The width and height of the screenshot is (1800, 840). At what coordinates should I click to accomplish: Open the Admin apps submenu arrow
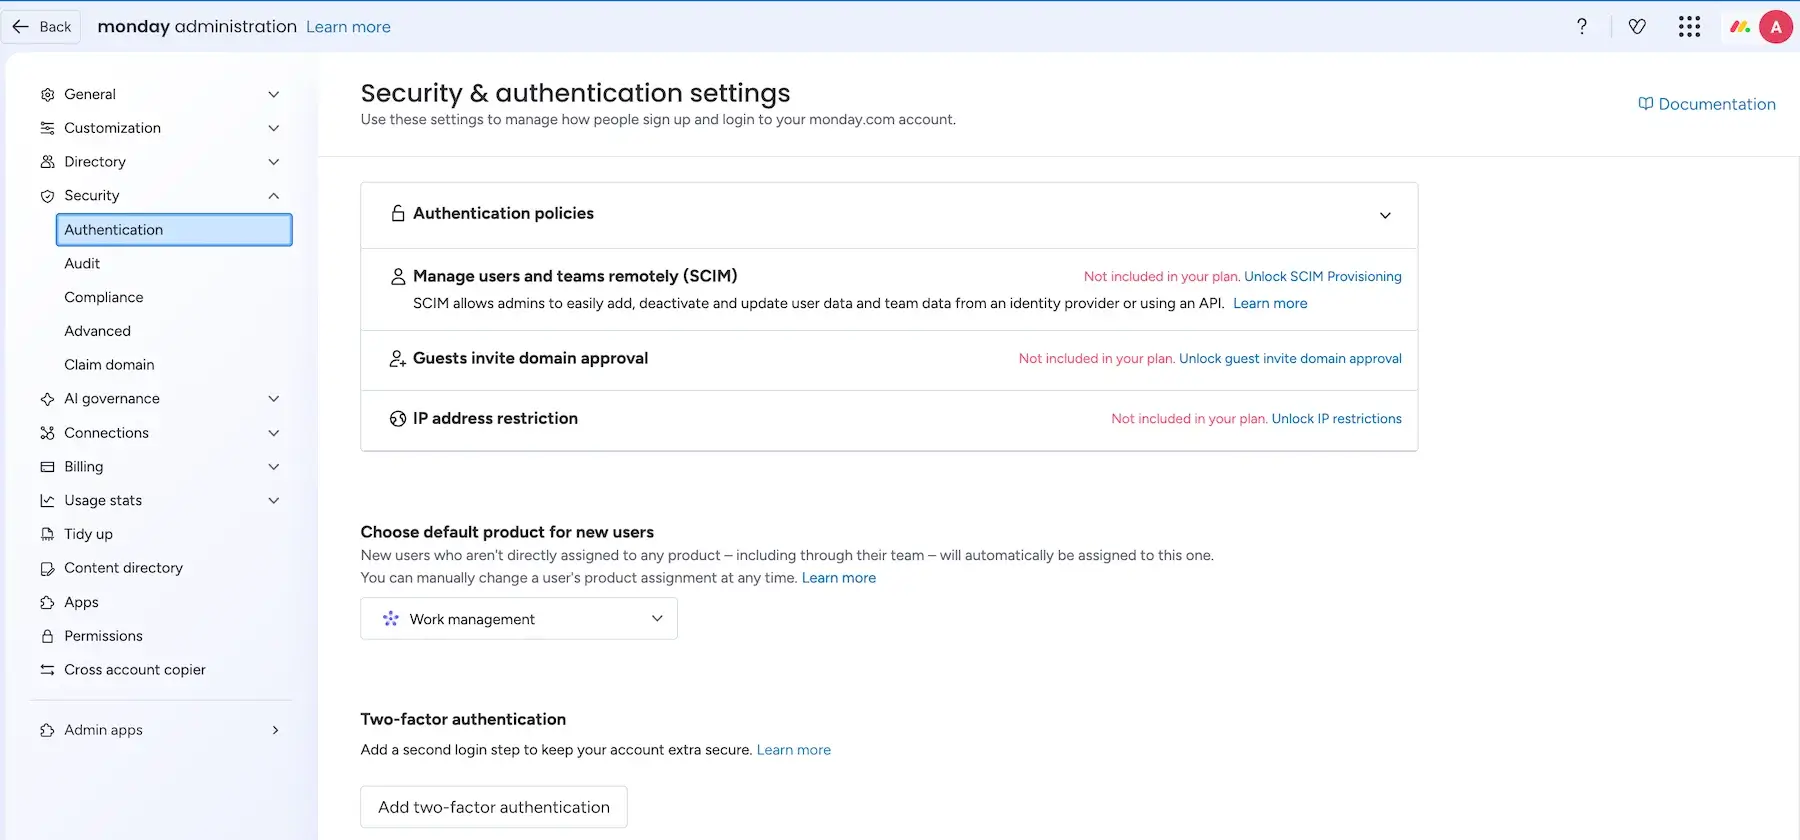click(x=275, y=730)
